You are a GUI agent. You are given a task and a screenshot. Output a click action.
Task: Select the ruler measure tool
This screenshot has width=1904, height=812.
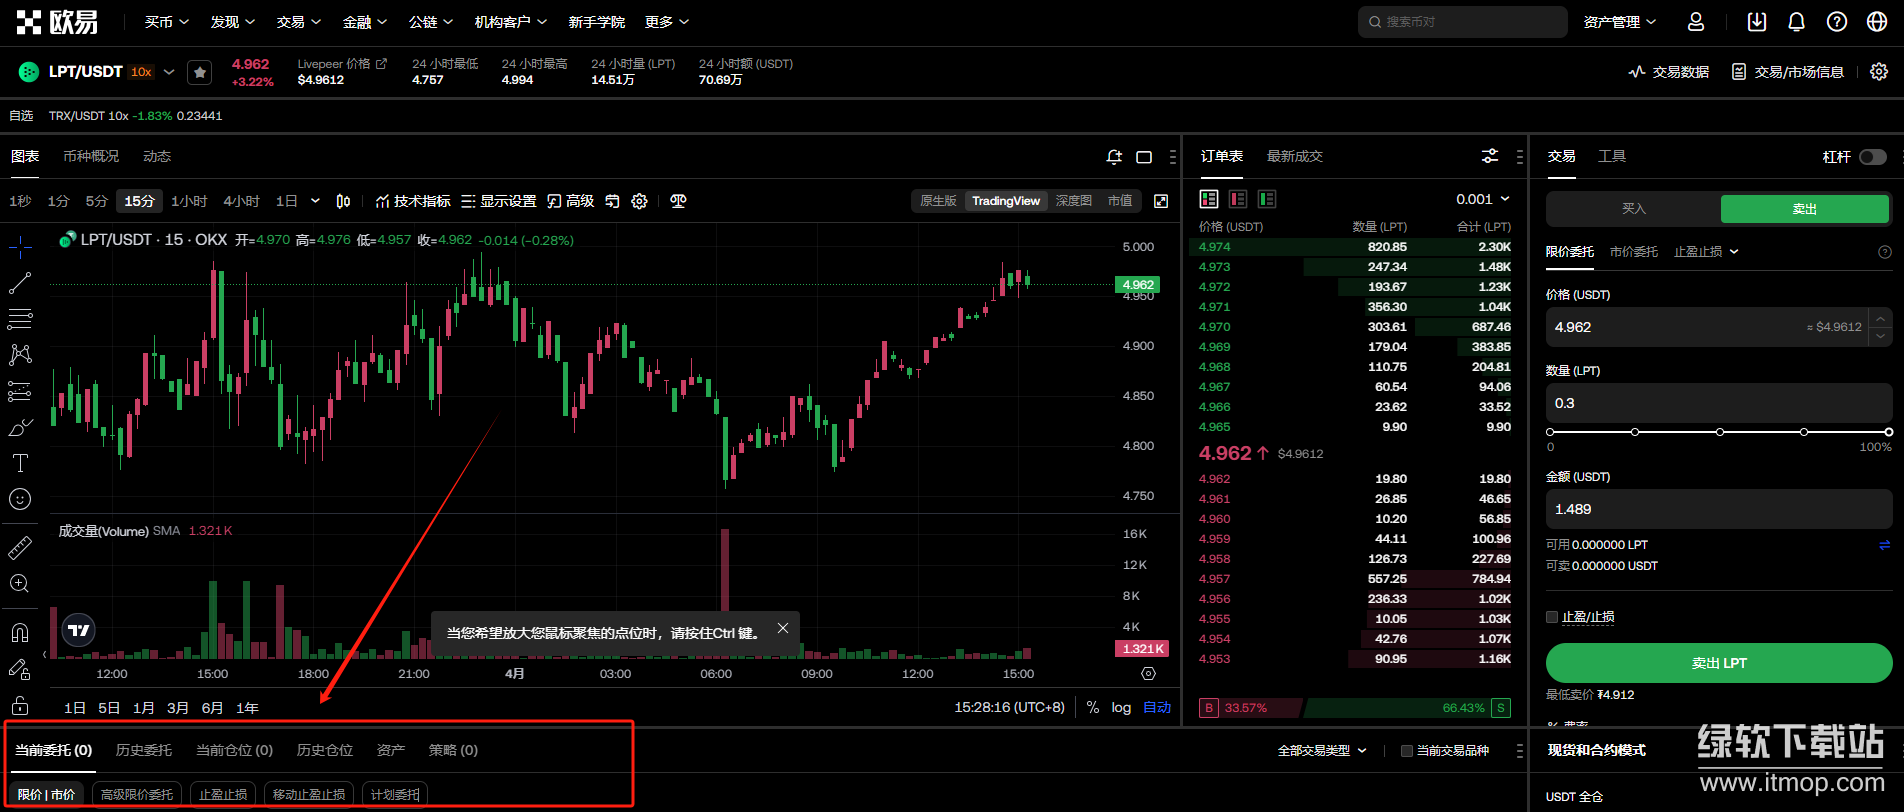coord(19,548)
